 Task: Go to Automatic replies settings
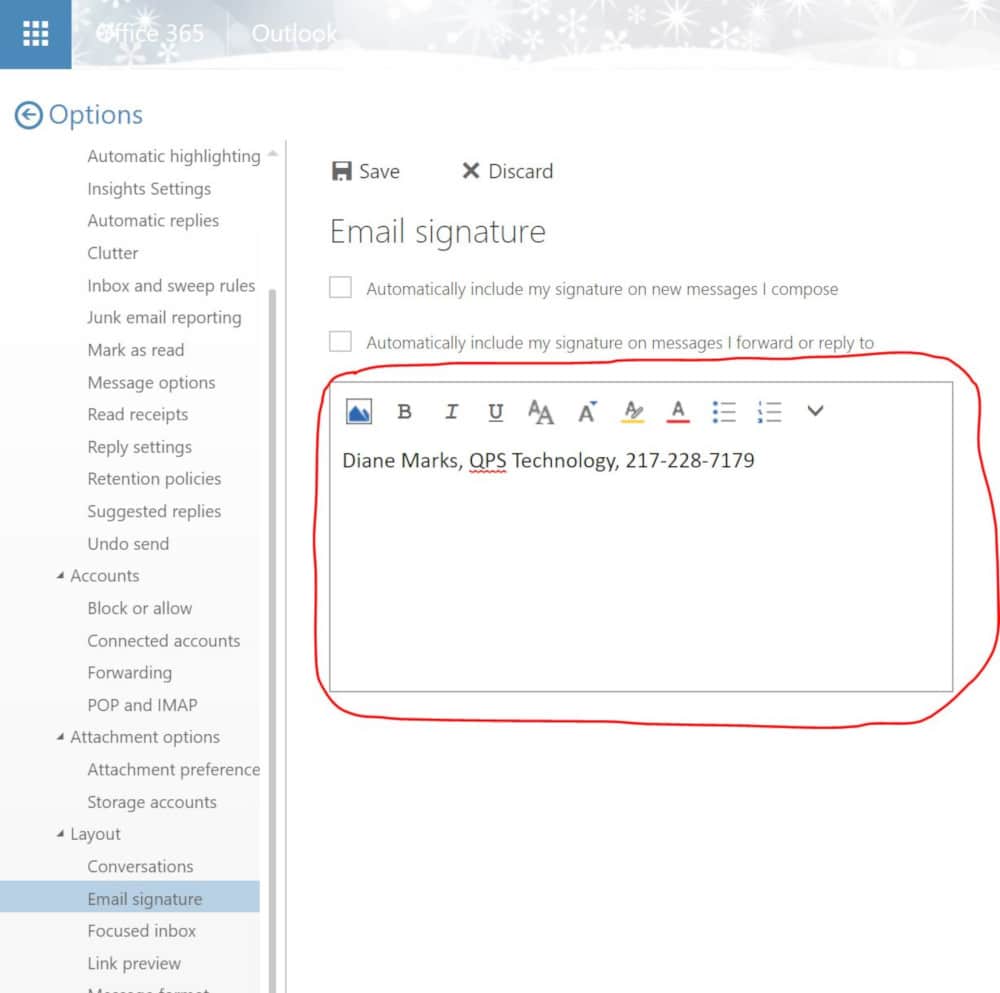click(152, 220)
